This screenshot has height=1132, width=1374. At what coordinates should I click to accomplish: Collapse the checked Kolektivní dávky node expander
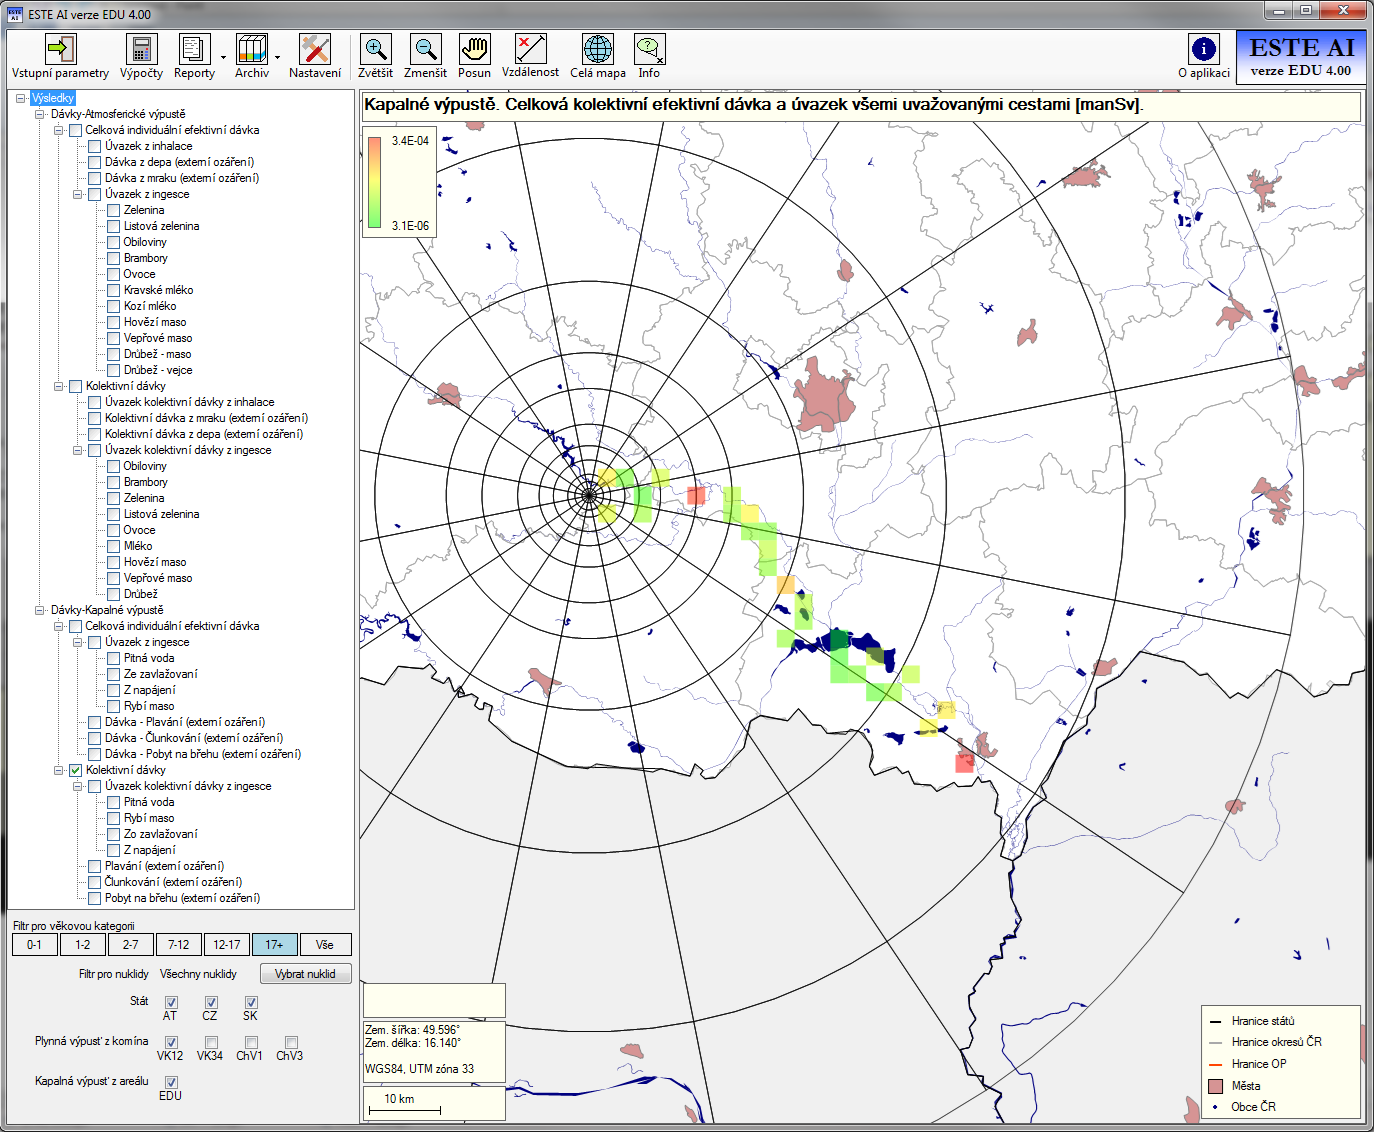pos(59,770)
